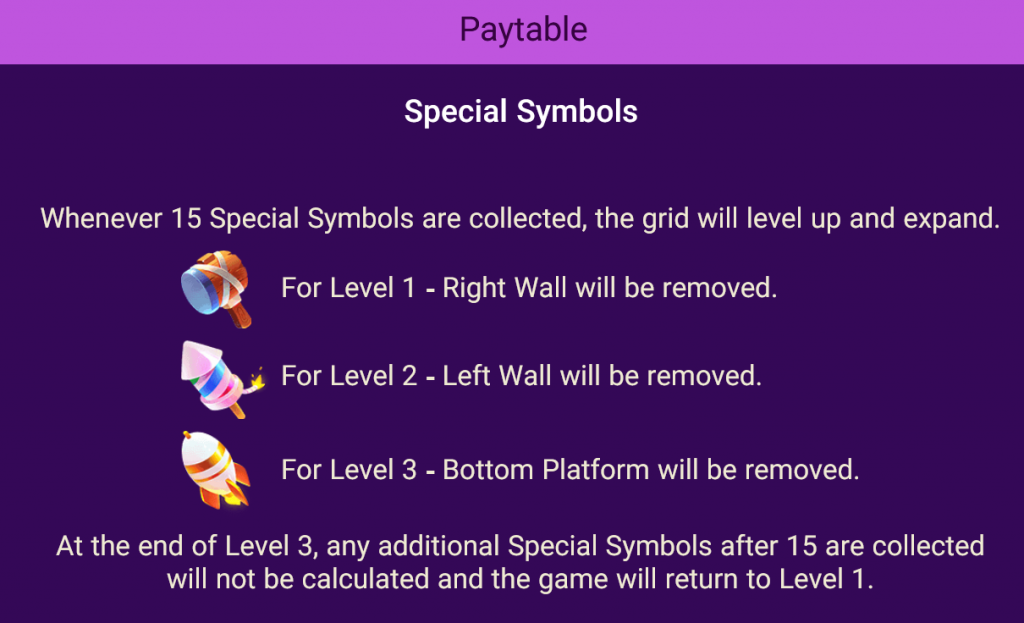Tap the blue head of the hammer
This screenshot has width=1024, height=623.
pyautogui.click(x=200, y=292)
